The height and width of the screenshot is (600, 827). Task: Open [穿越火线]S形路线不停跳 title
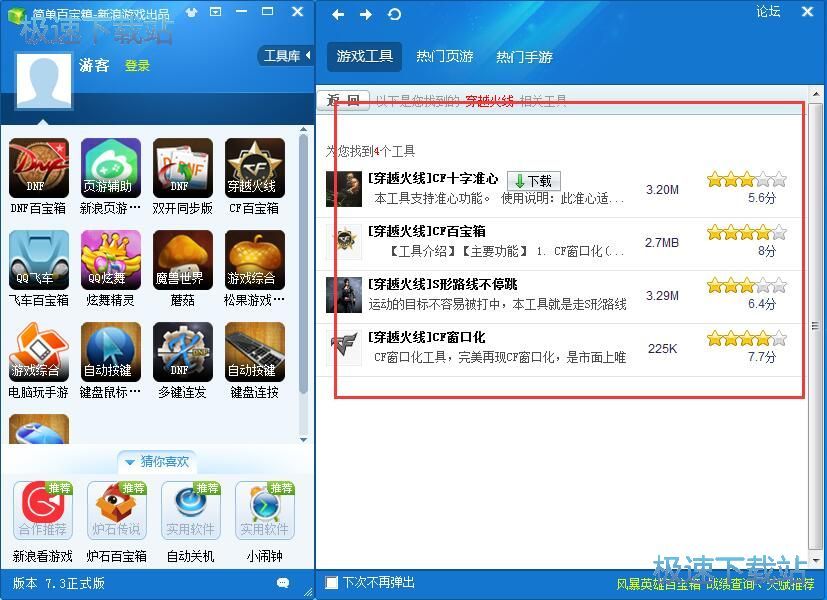[x=443, y=284]
